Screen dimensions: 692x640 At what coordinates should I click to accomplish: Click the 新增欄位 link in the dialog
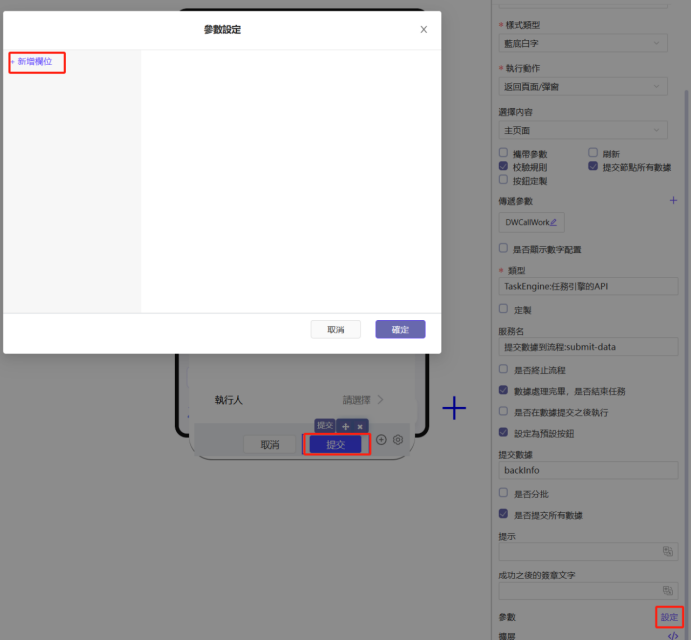pyautogui.click(x=38, y=62)
